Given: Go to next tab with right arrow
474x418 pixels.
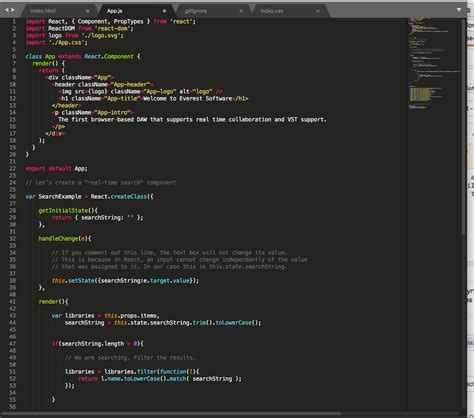Looking at the screenshot, I should click(x=13, y=10).
